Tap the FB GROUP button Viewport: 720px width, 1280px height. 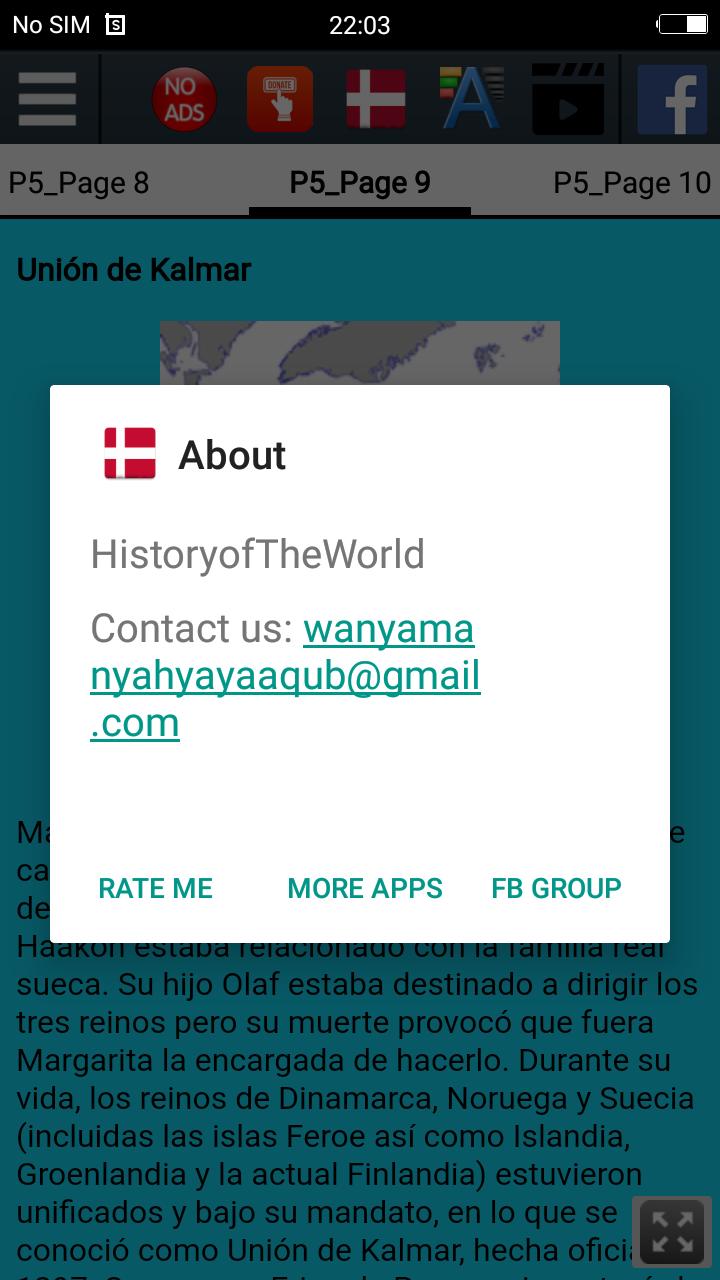coord(556,888)
